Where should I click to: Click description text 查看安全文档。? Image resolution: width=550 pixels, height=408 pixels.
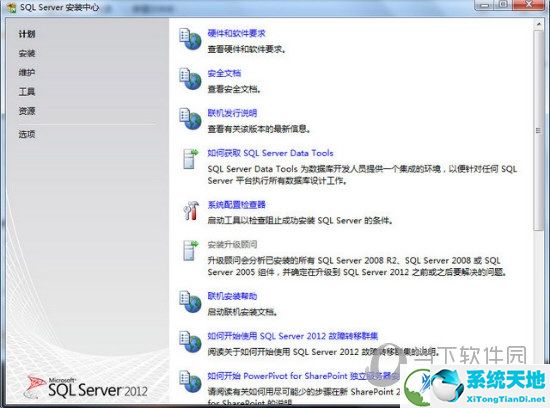pos(234,89)
